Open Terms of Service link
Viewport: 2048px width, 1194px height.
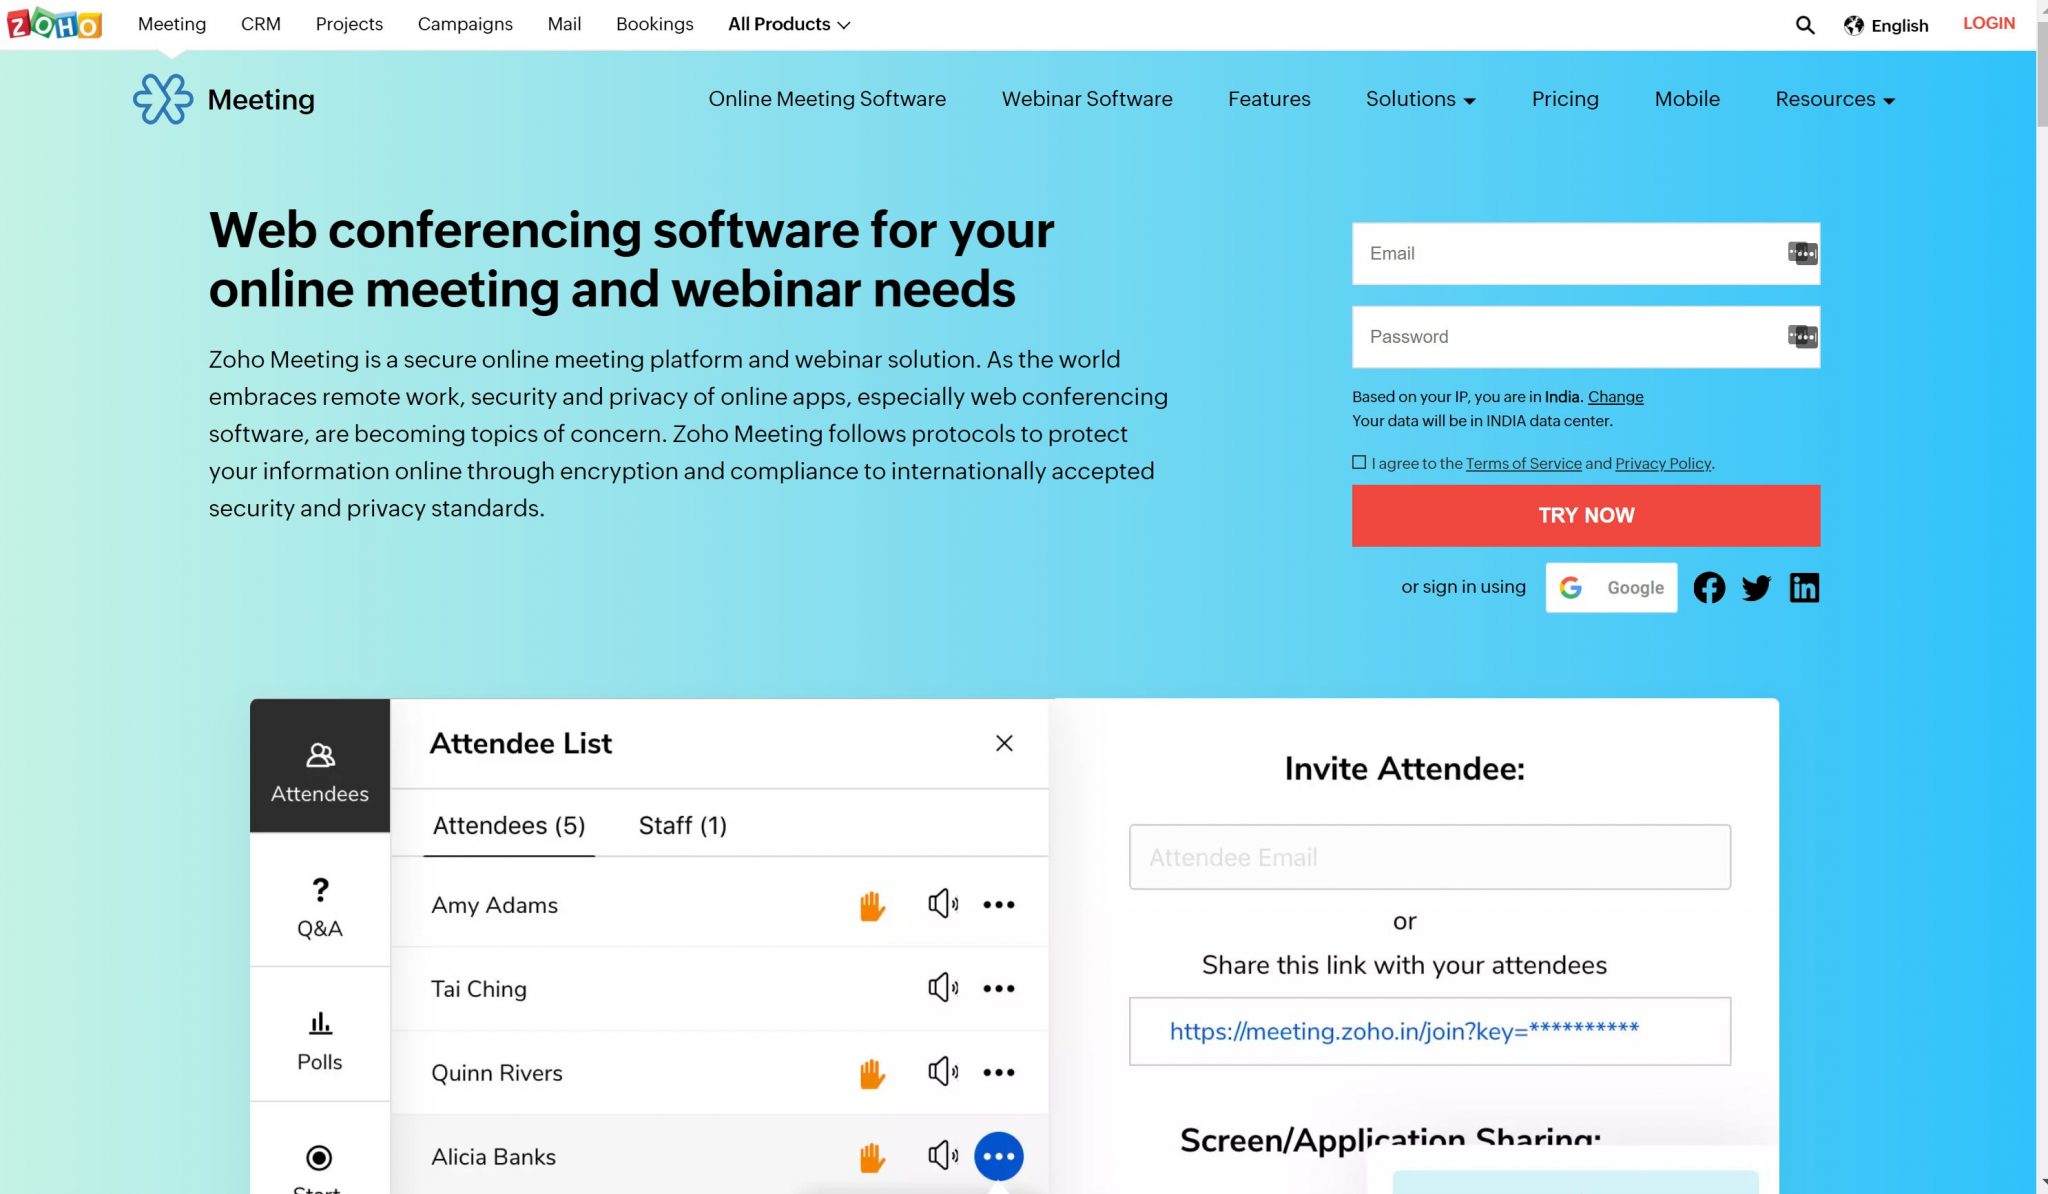click(1523, 463)
